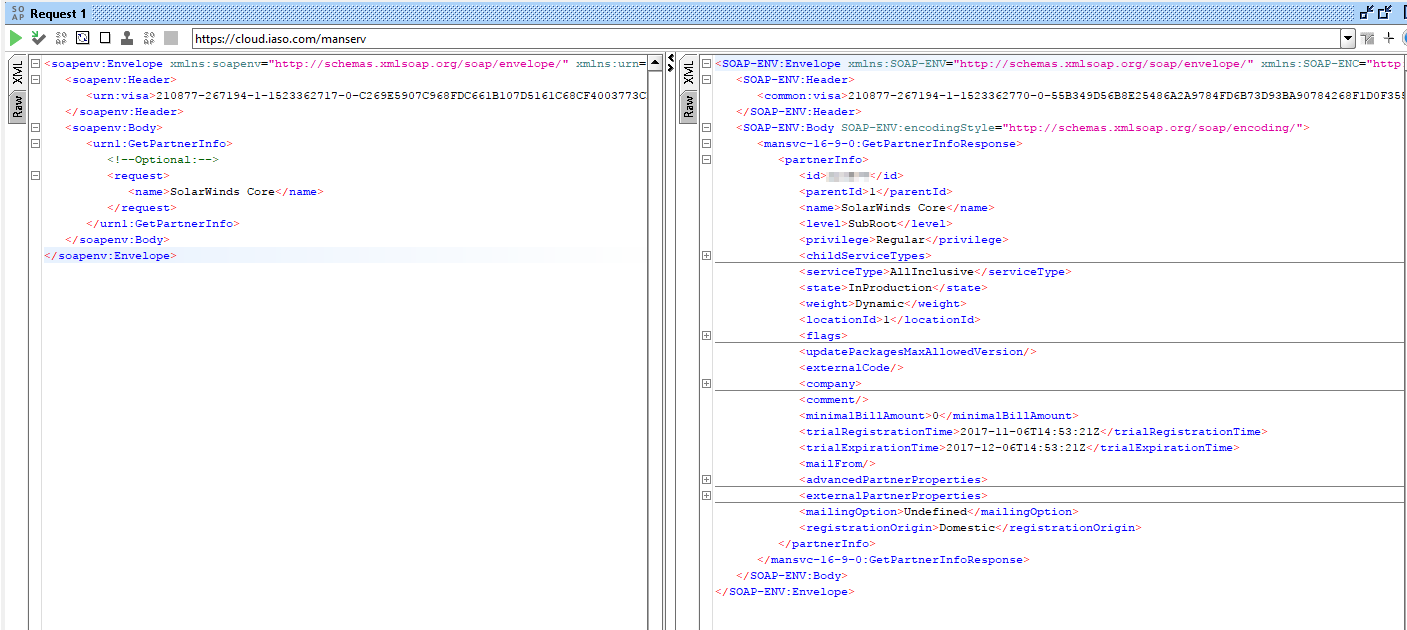The height and width of the screenshot is (630, 1407).
Task: Collapse the SOAP-ENV:Header node in response
Action: (x=706, y=79)
